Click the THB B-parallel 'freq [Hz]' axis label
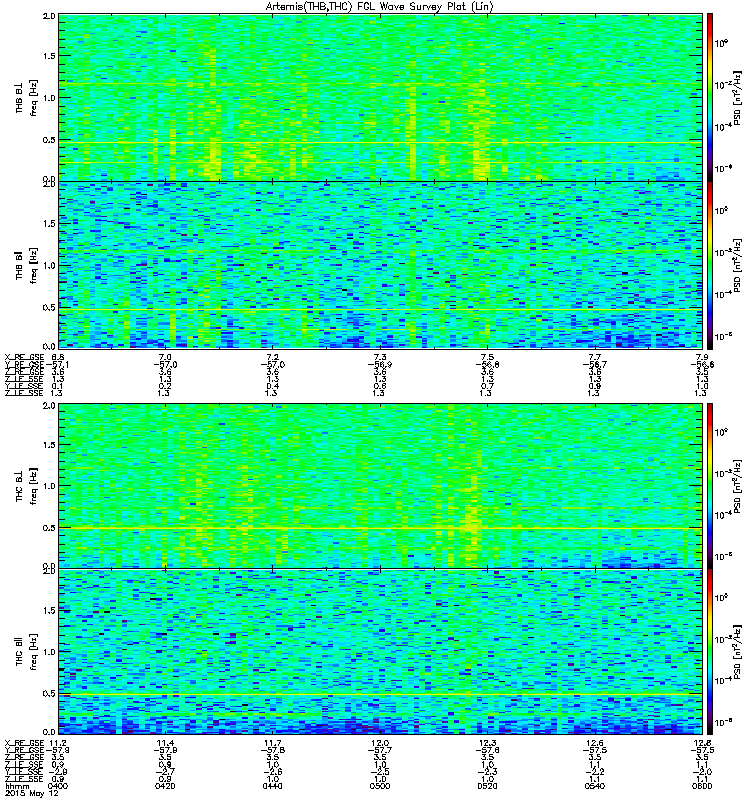The image size is (750, 800). pos(33,265)
